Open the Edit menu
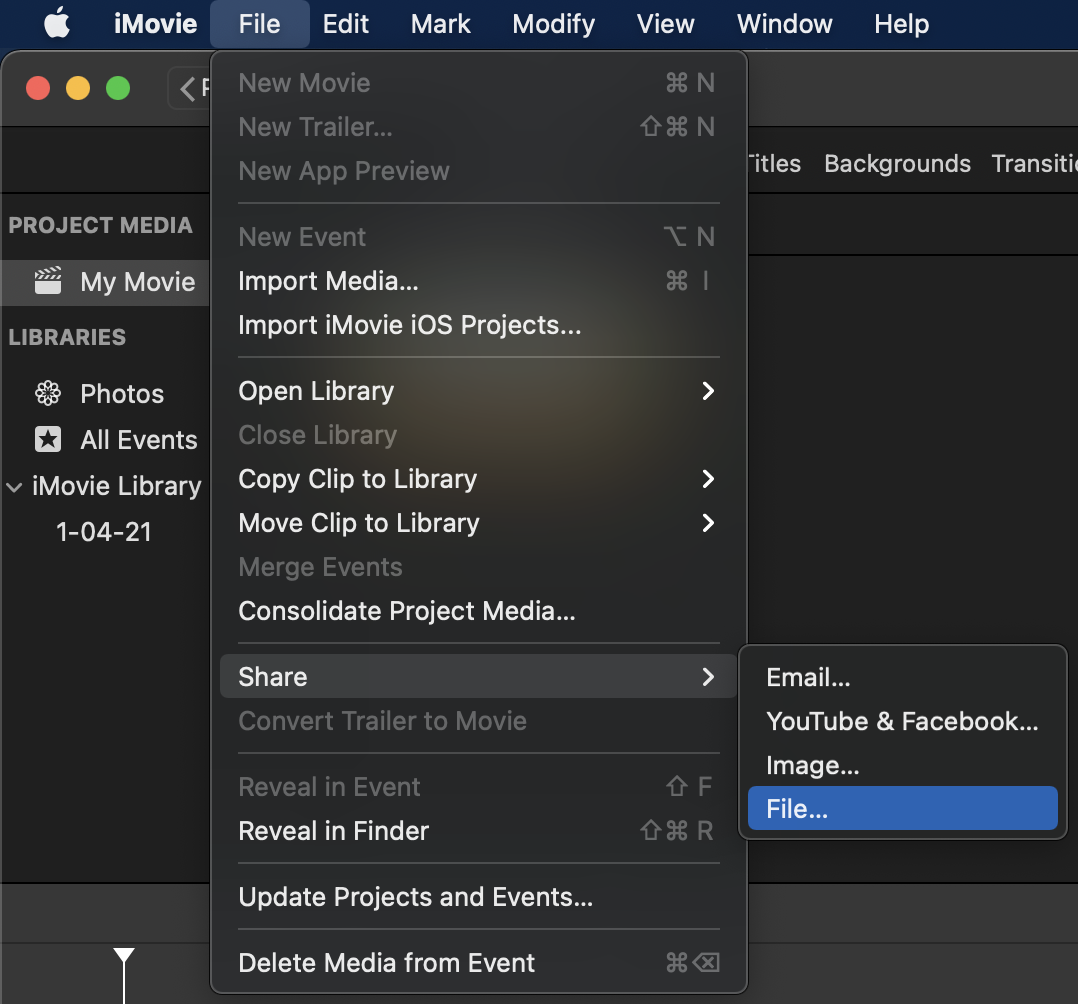 click(x=346, y=24)
